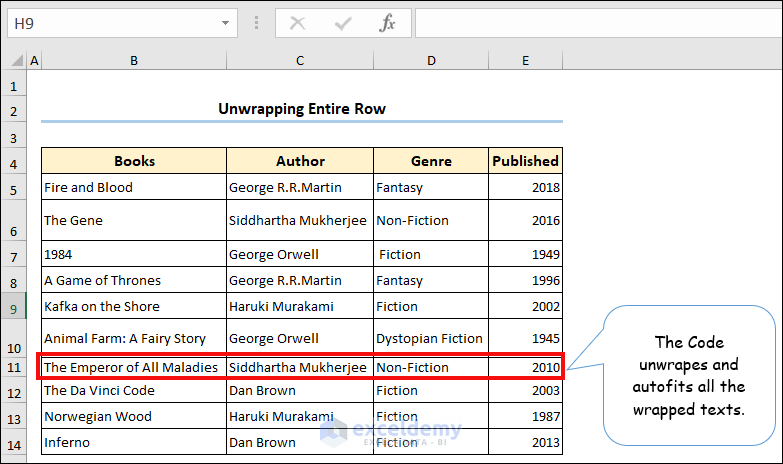The height and width of the screenshot is (464, 783).
Task: Click inside the formula bar input
Action: [x=599, y=23]
